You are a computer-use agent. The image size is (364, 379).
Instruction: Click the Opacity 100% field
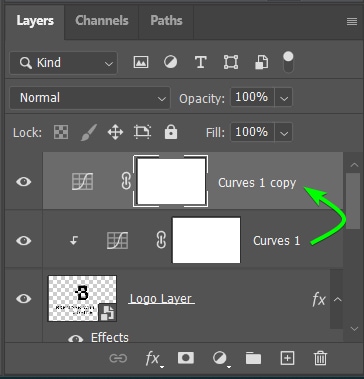[252, 98]
